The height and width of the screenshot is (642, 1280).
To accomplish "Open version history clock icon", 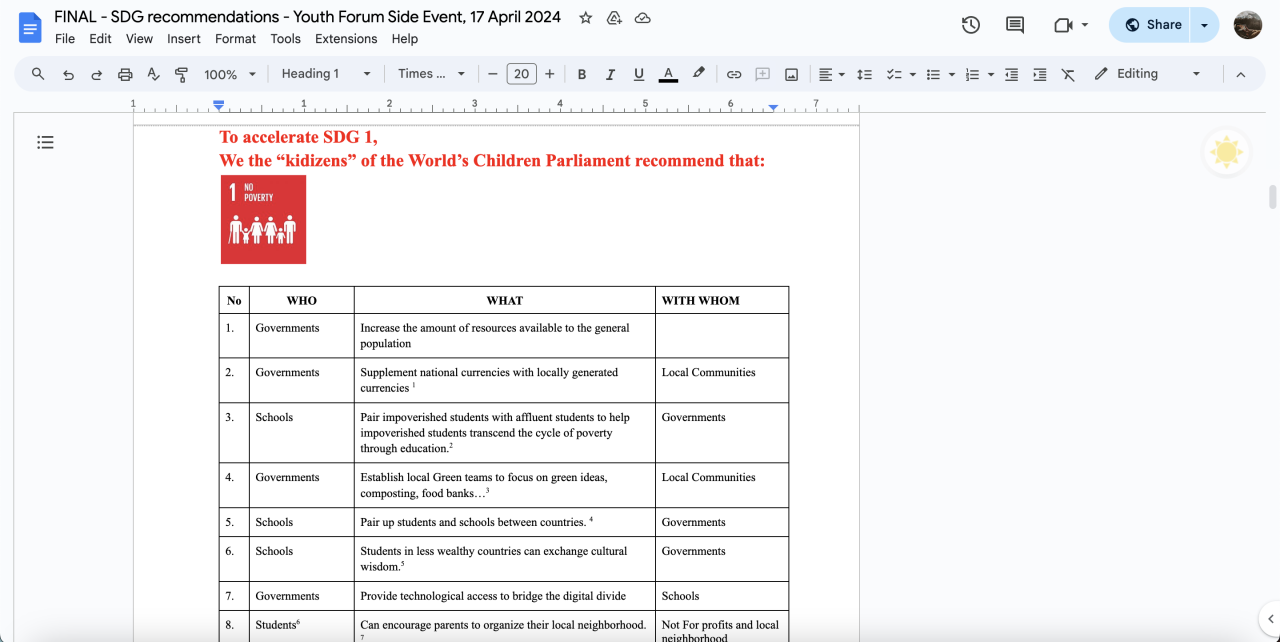I will [970, 25].
